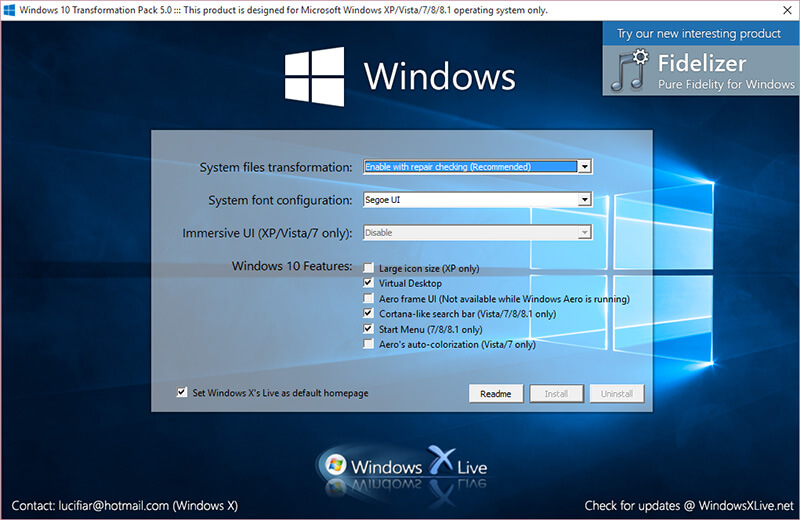
Task: Open the Readme button
Action: tap(496, 393)
